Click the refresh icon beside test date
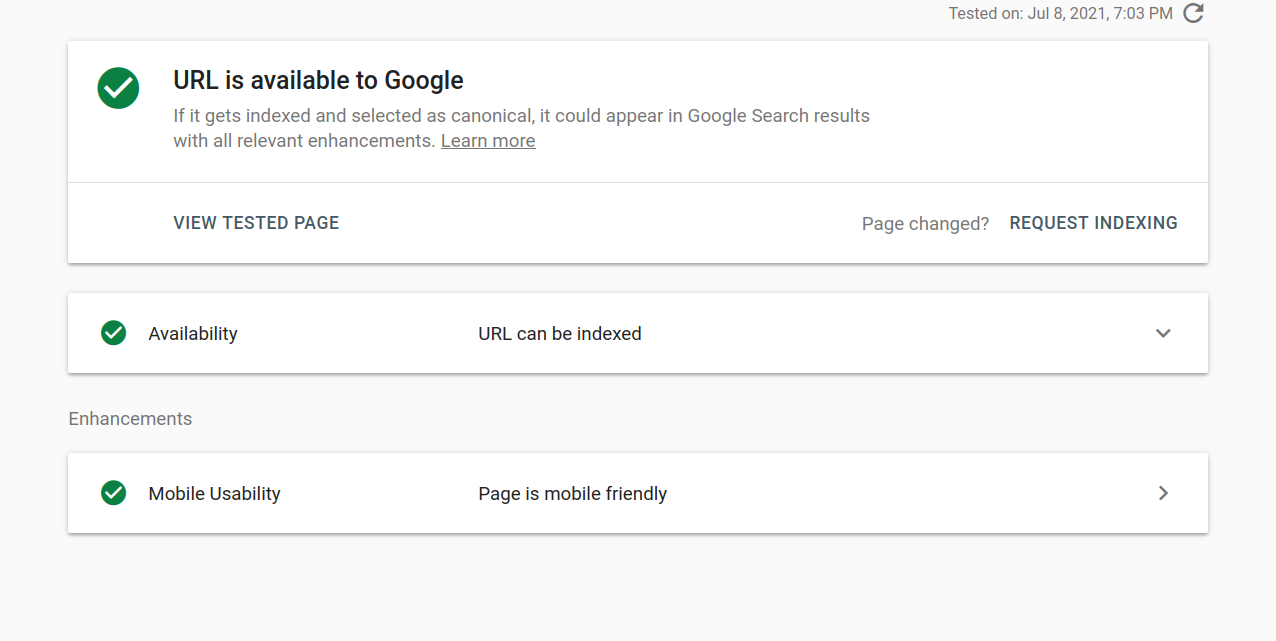 [1193, 14]
